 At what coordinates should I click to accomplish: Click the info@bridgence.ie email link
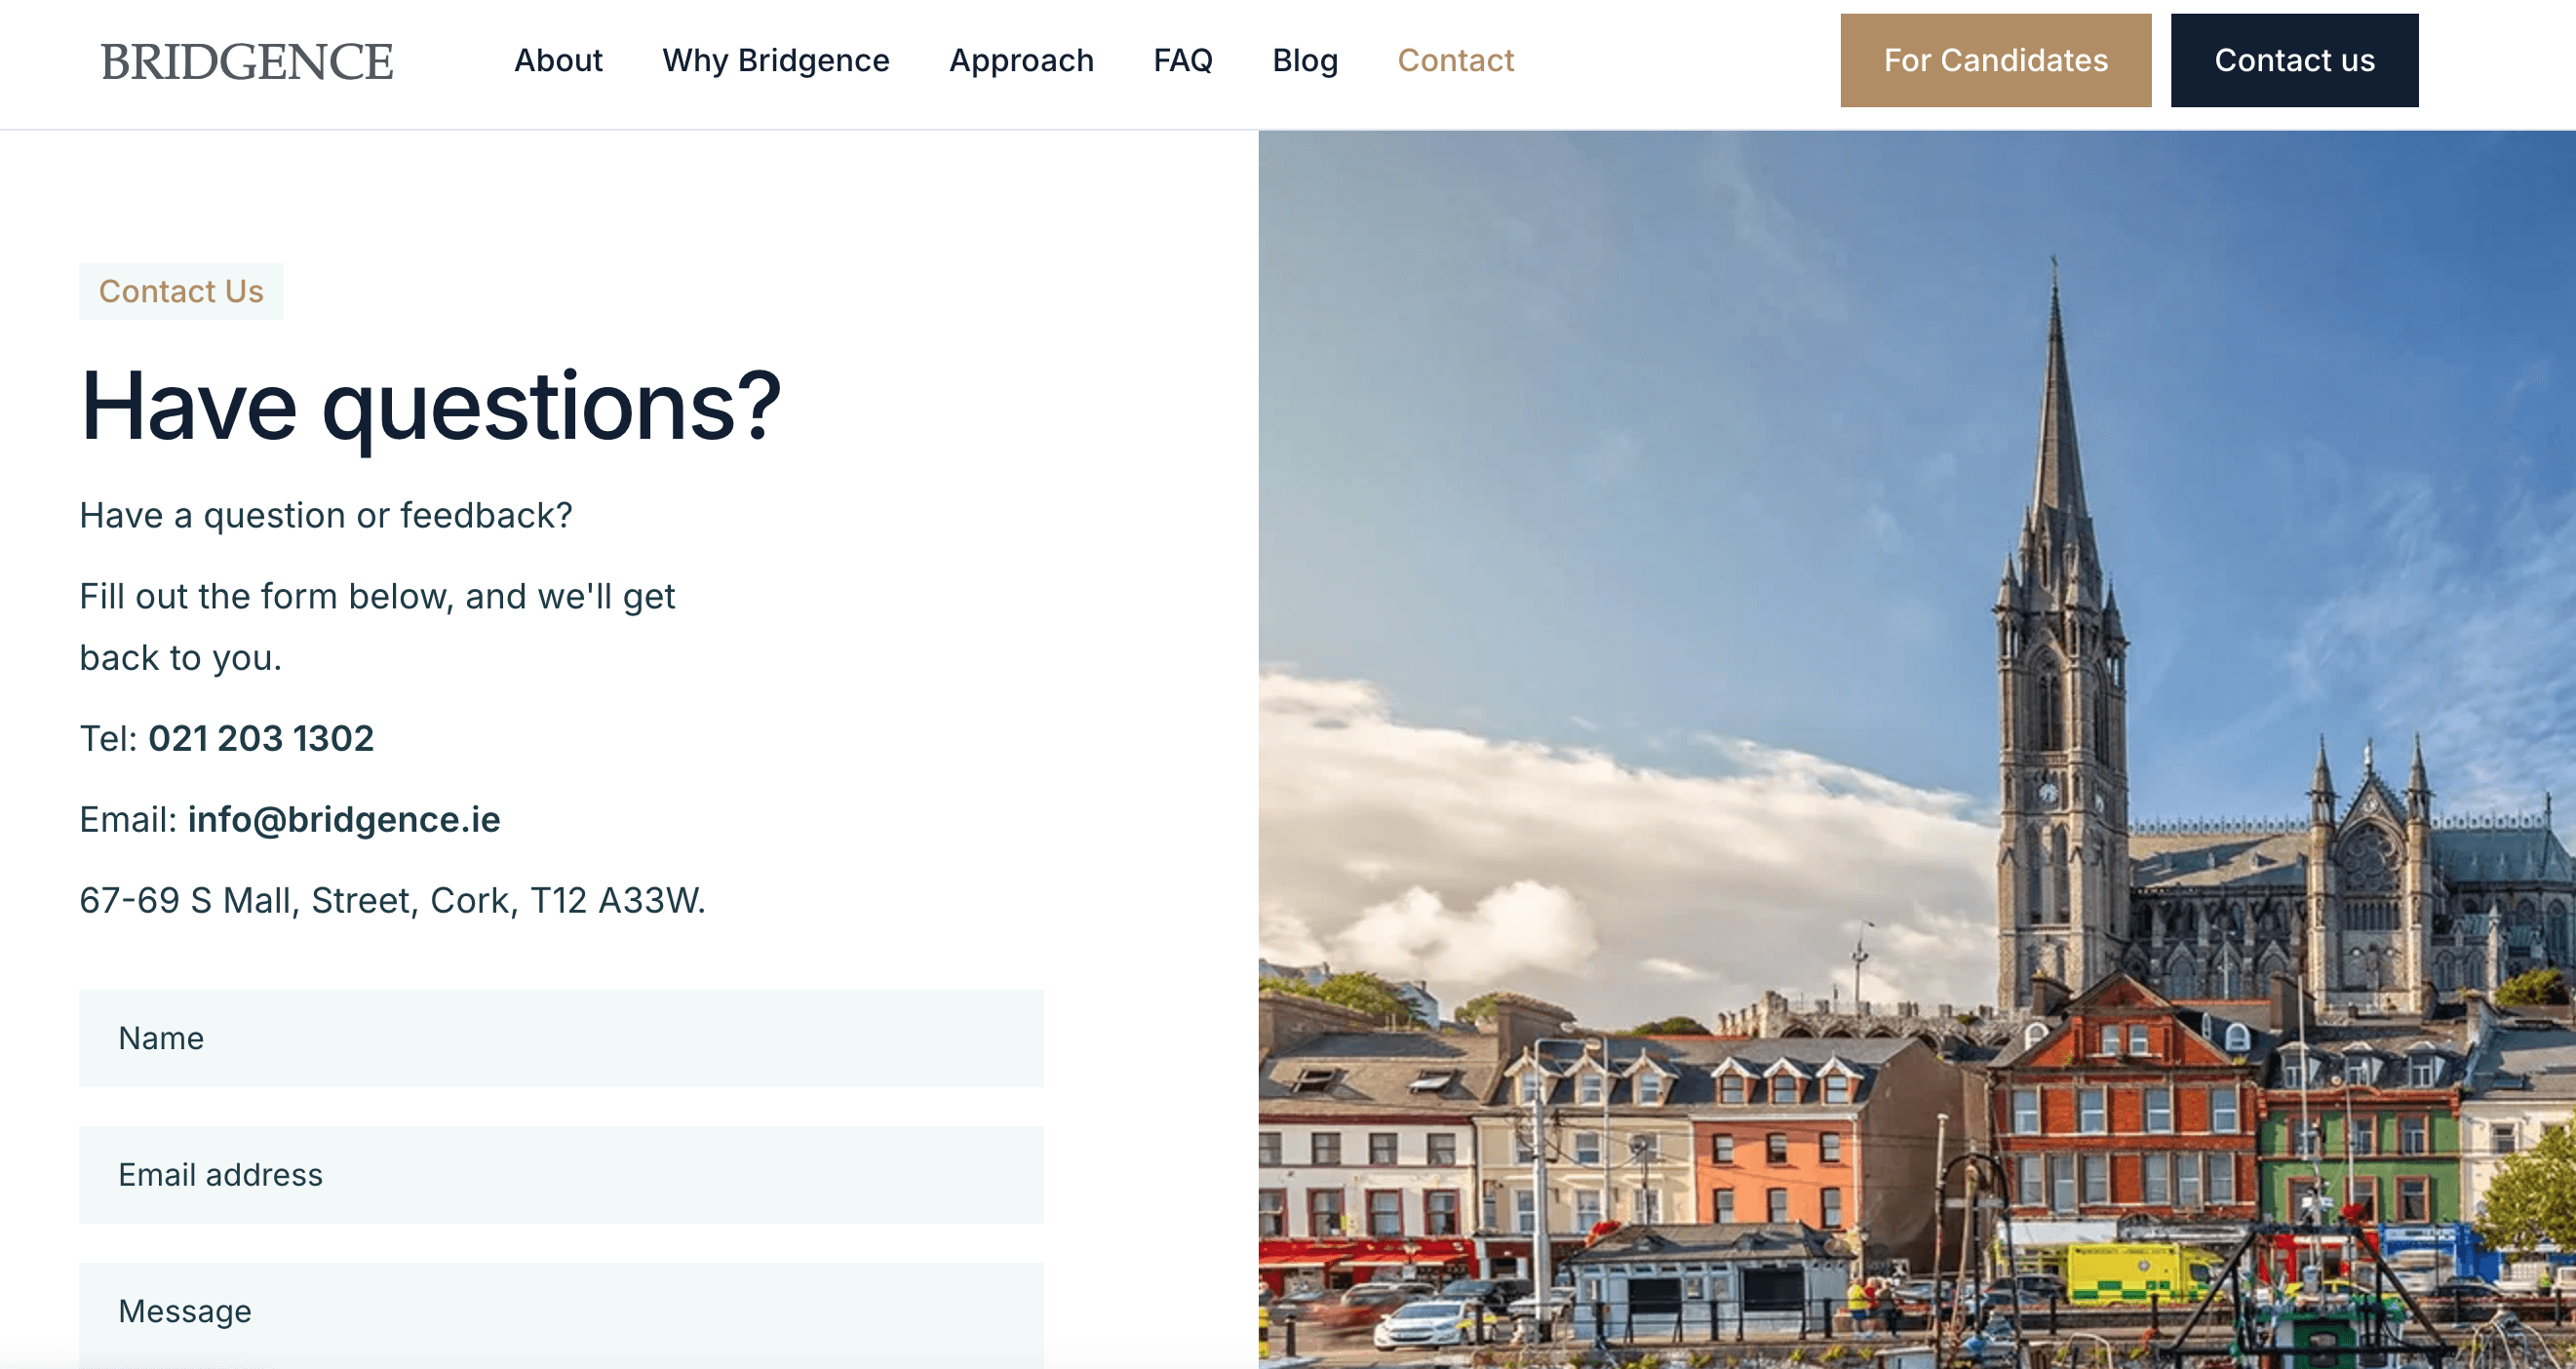(x=344, y=819)
